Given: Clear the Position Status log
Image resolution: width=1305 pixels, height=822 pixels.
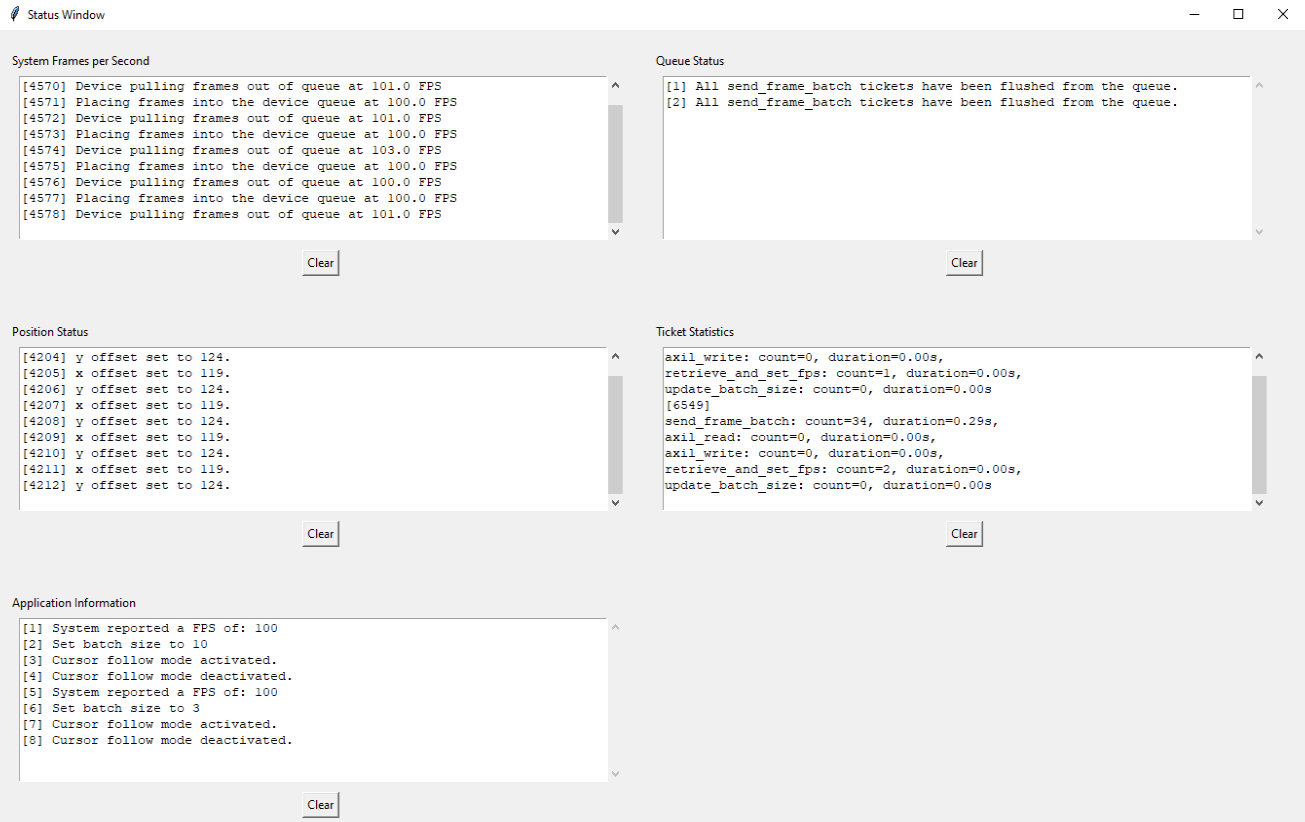Looking at the screenshot, I should tap(320, 533).
